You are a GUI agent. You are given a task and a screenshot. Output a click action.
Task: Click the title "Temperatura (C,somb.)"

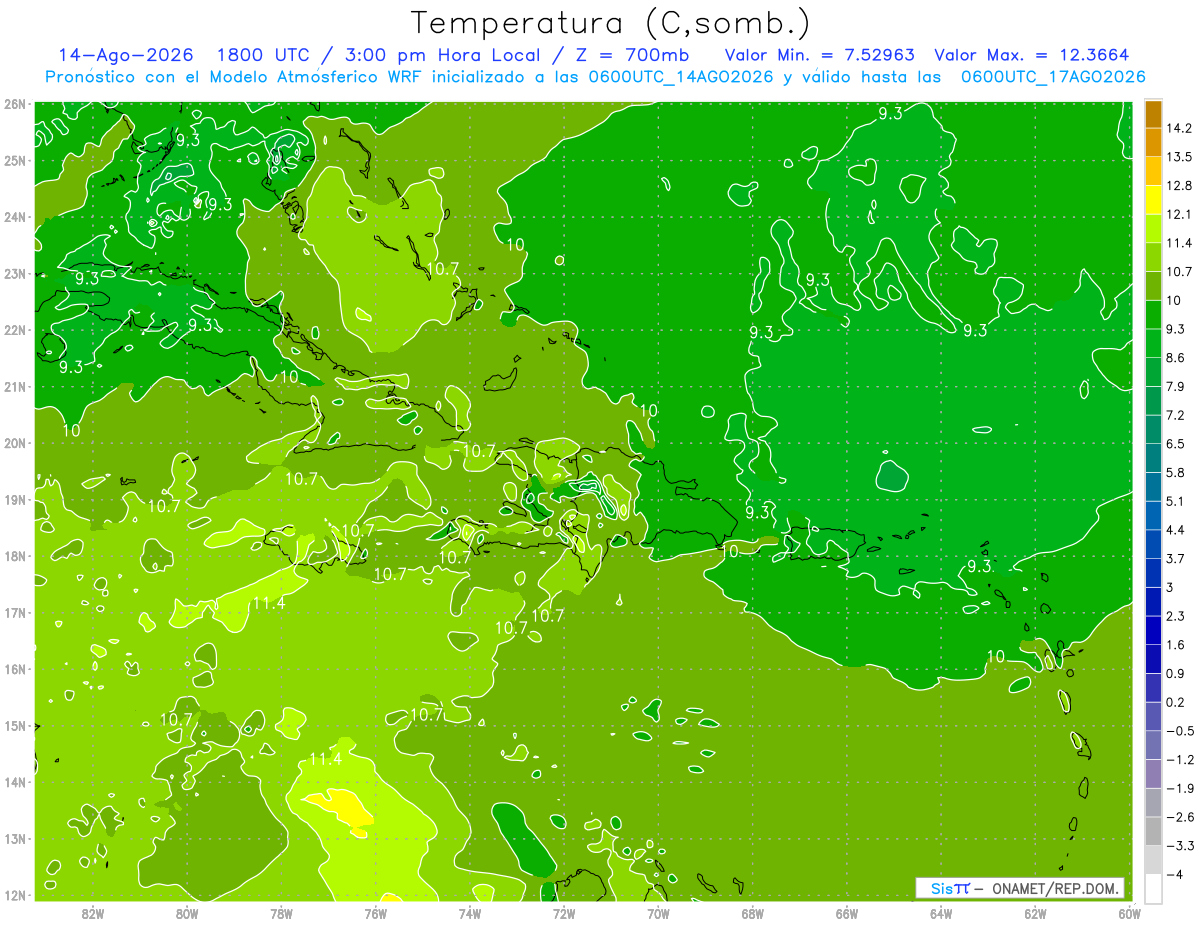(x=611, y=23)
